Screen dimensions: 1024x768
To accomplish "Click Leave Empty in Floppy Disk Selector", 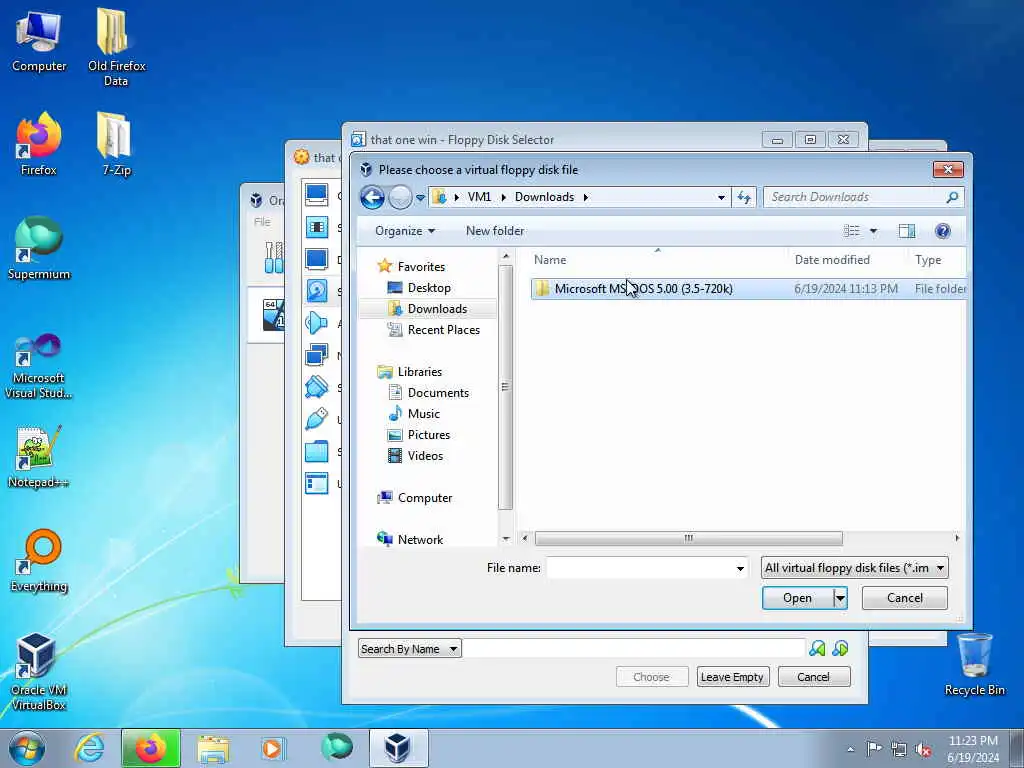I will (x=733, y=677).
